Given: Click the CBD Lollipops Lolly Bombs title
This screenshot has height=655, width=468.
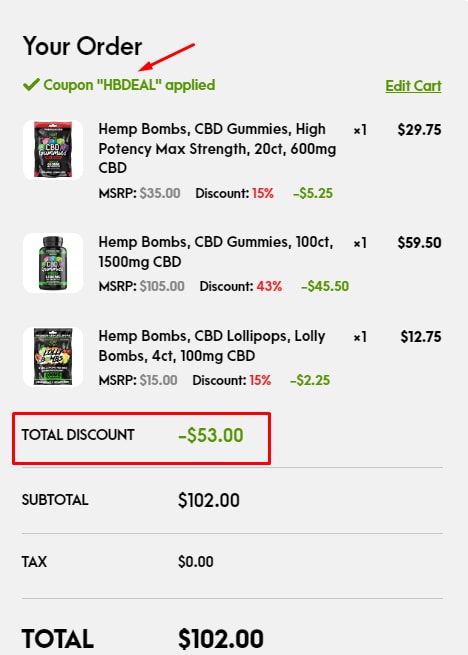Looking at the screenshot, I should (x=211, y=346).
